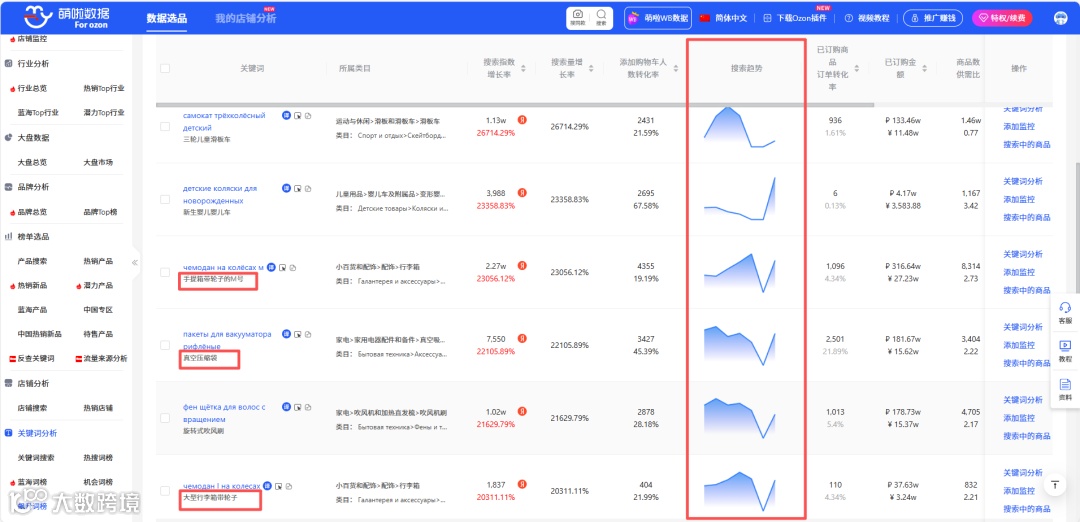Click the copy icon beside чемодан на колёсах м
Screen dimensions: 1080x522
coord(293,267)
